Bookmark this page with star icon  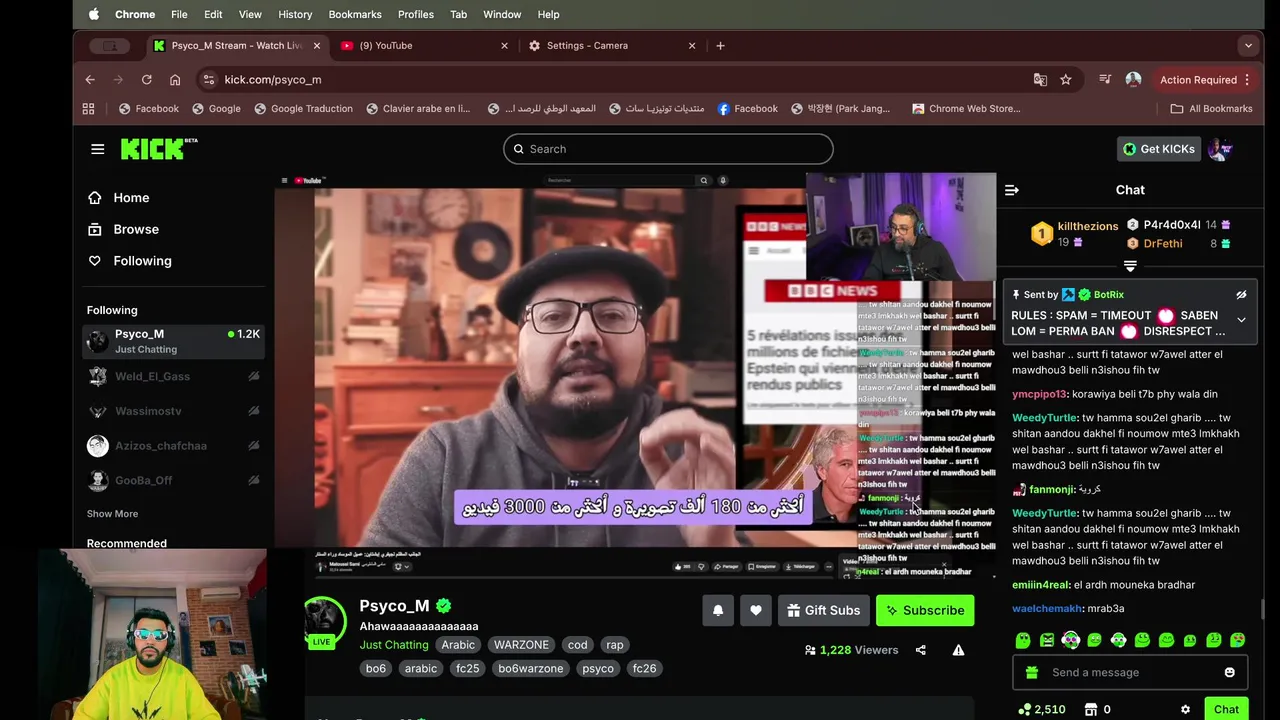[x=1066, y=80]
